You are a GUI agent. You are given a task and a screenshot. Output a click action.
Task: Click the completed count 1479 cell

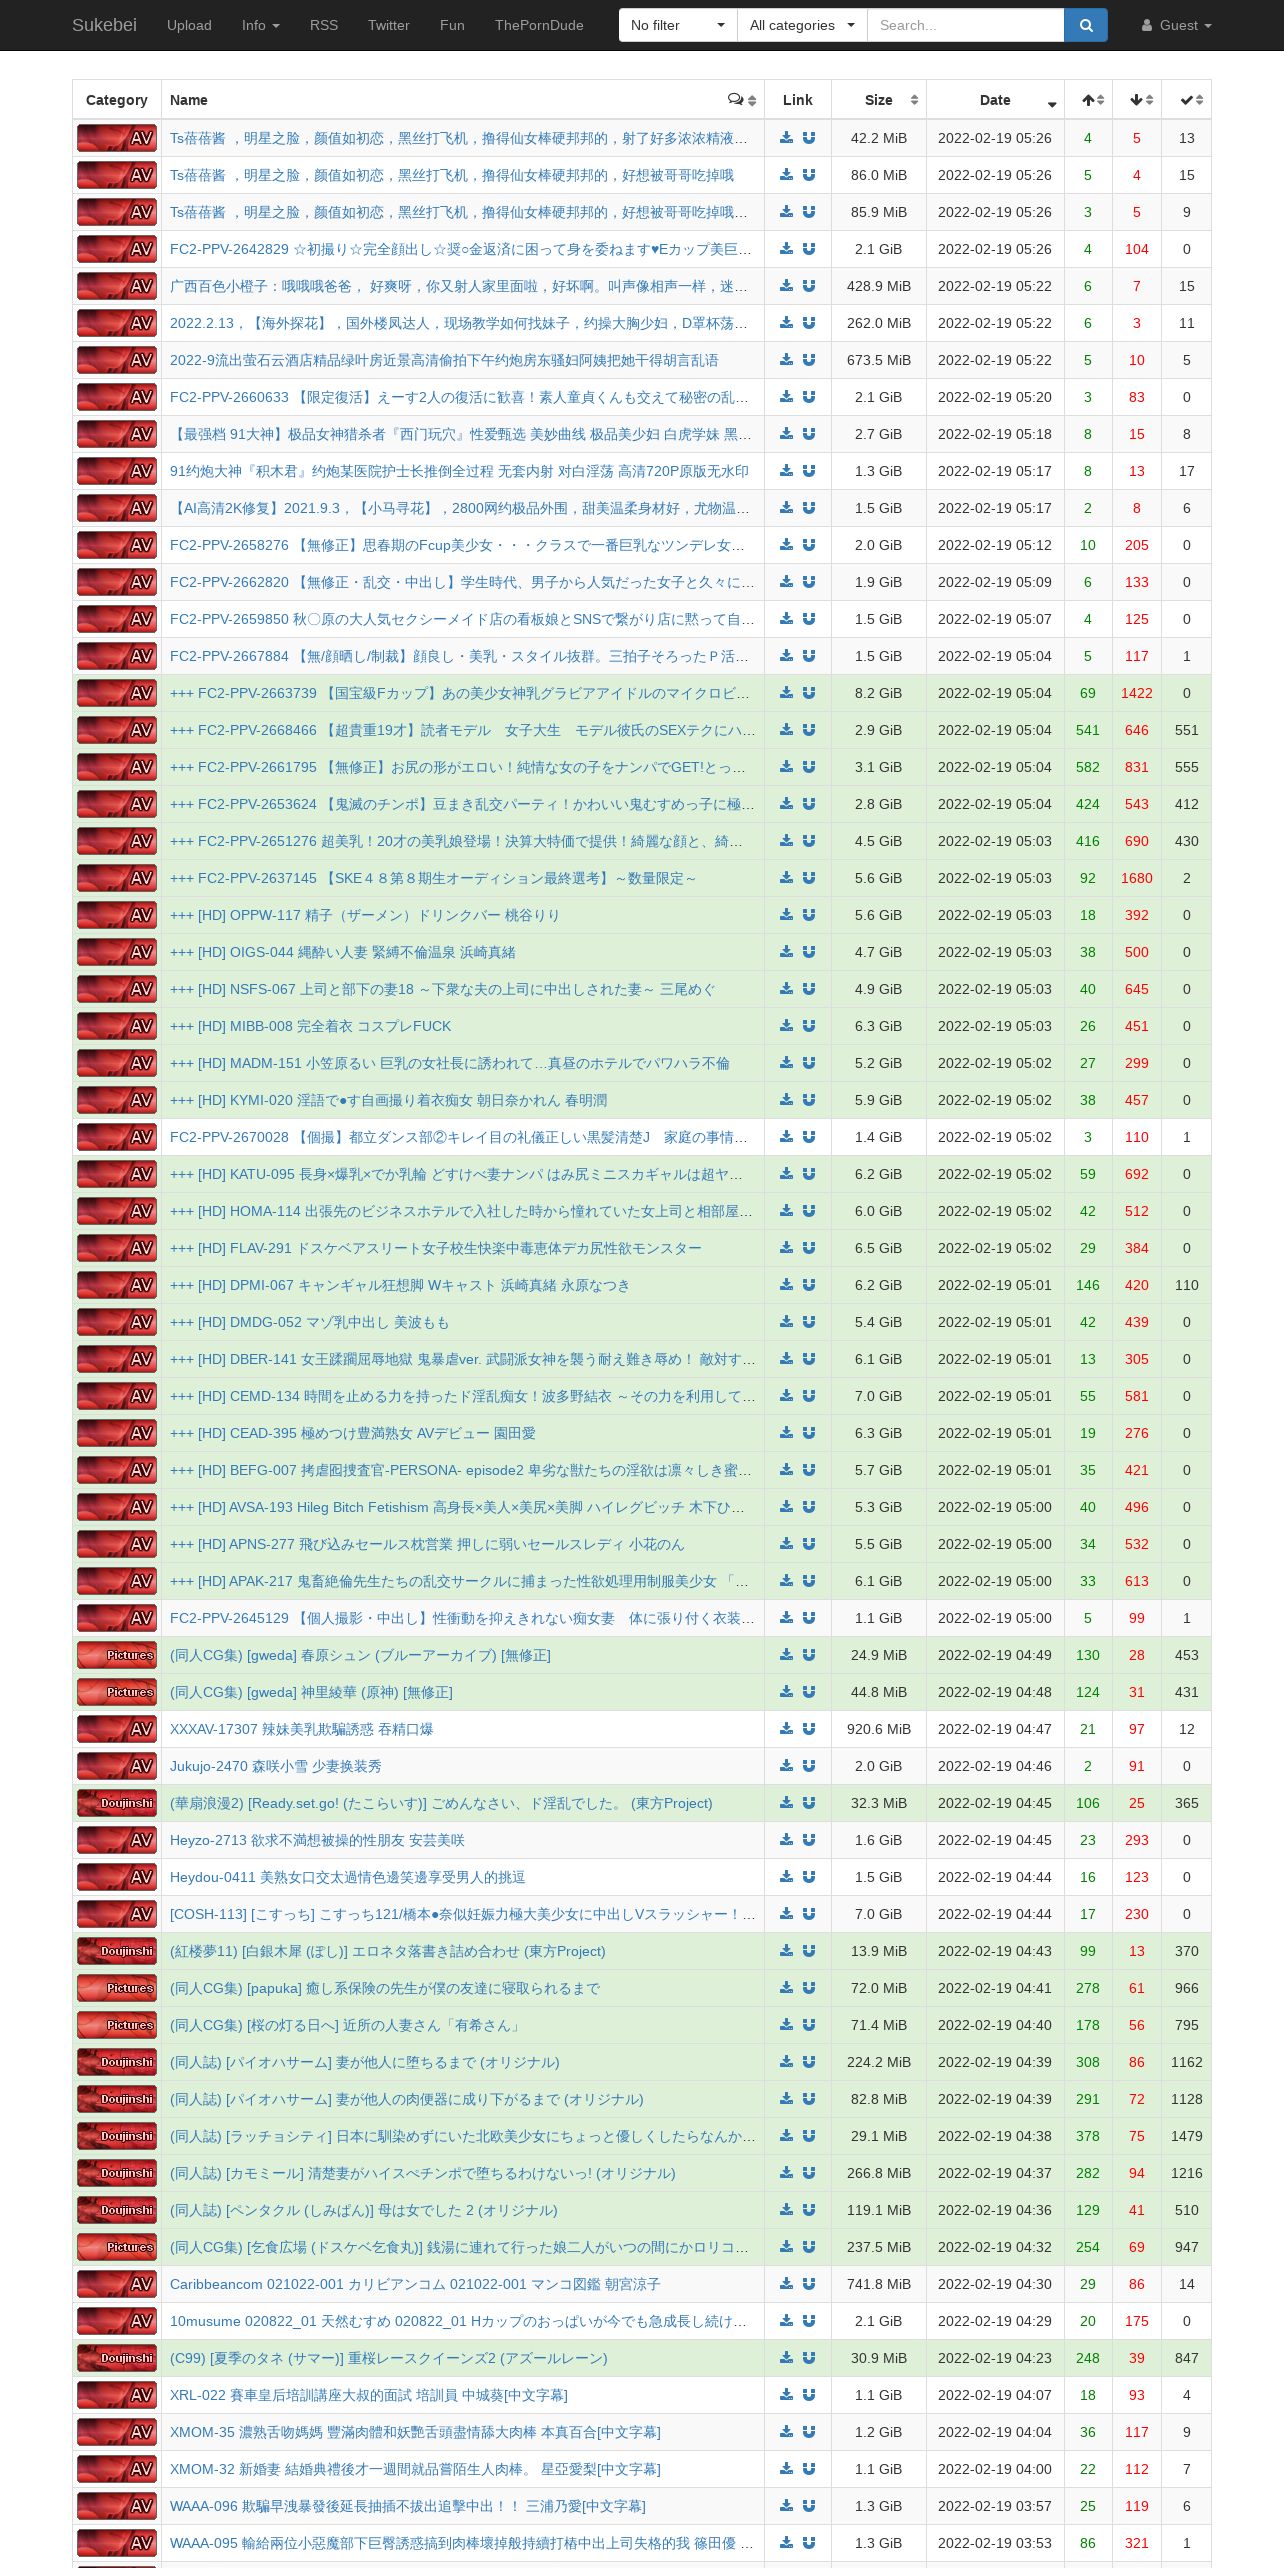click(1187, 2136)
